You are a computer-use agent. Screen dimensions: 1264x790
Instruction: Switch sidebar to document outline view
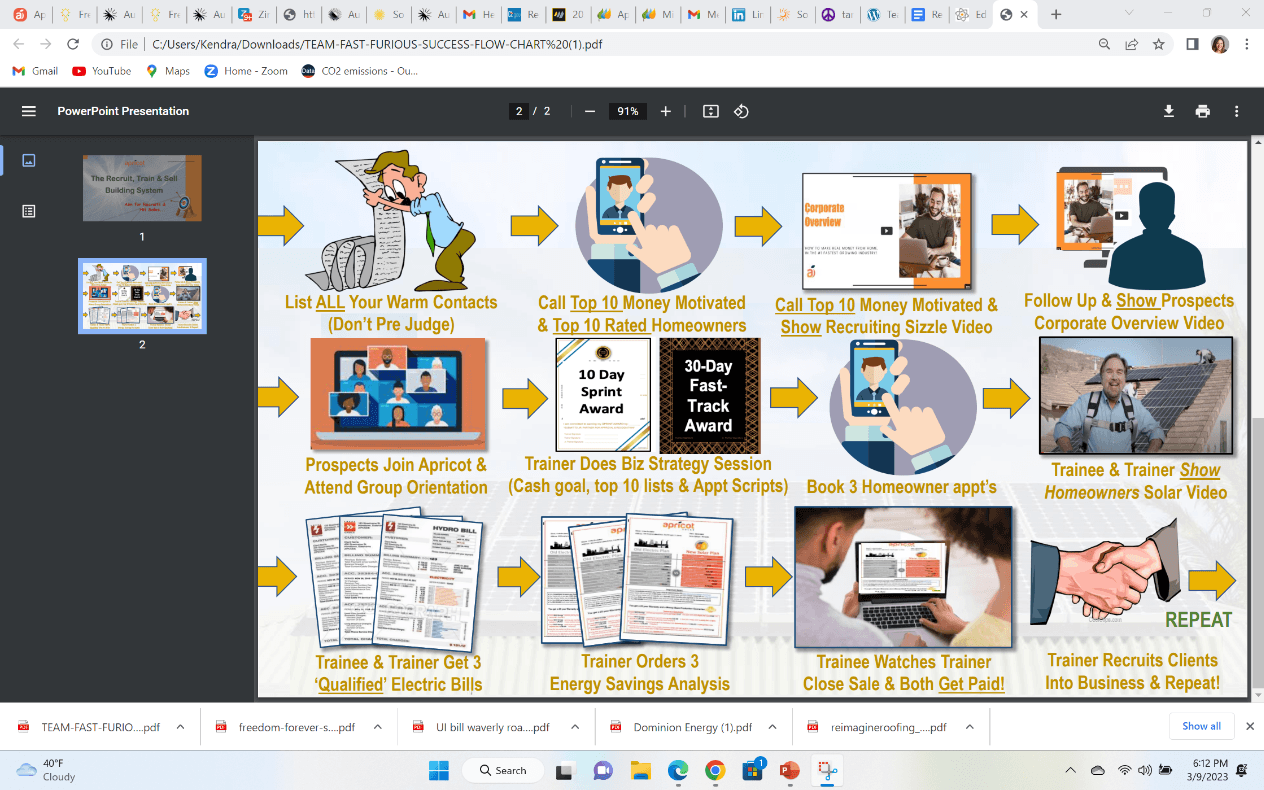28,211
